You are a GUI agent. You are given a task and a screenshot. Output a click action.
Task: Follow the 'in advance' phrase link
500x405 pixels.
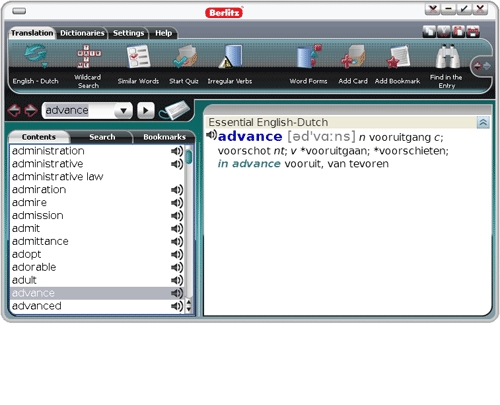click(249, 164)
